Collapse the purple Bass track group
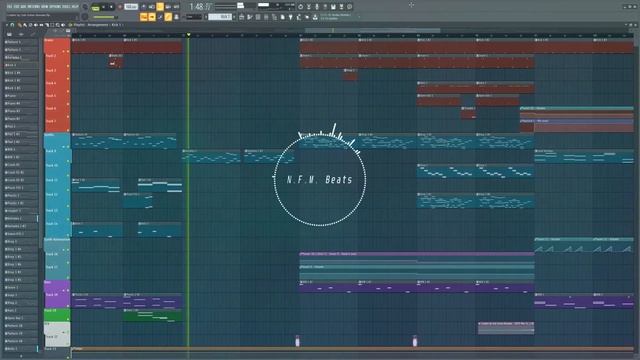Viewport: 640px width, 360px height. click(x=64, y=290)
